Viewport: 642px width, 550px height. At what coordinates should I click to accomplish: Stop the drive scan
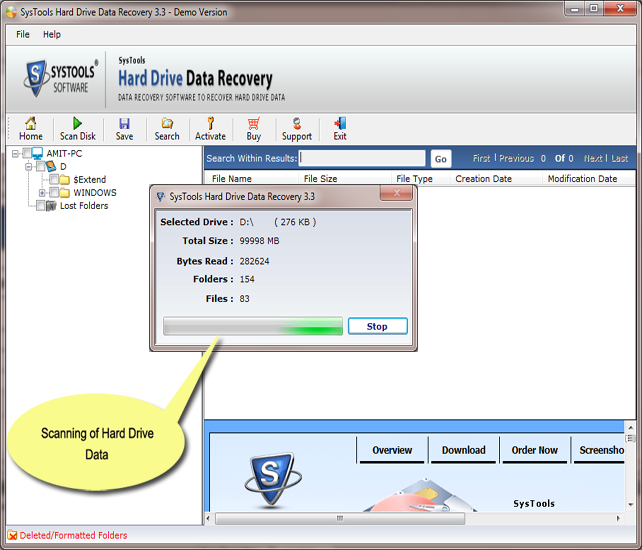(378, 326)
